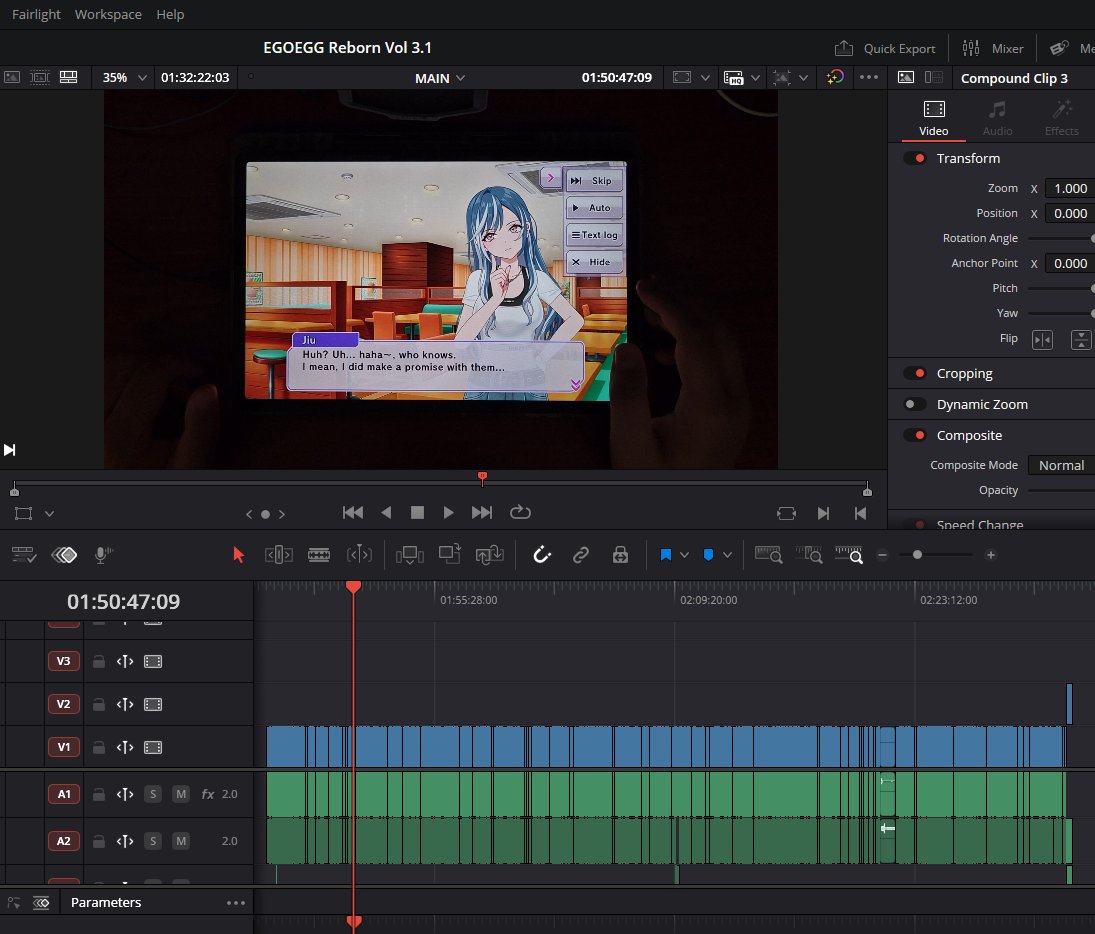Open the Workspace menu
This screenshot has width=1095, height=934.
click(108, 14)
